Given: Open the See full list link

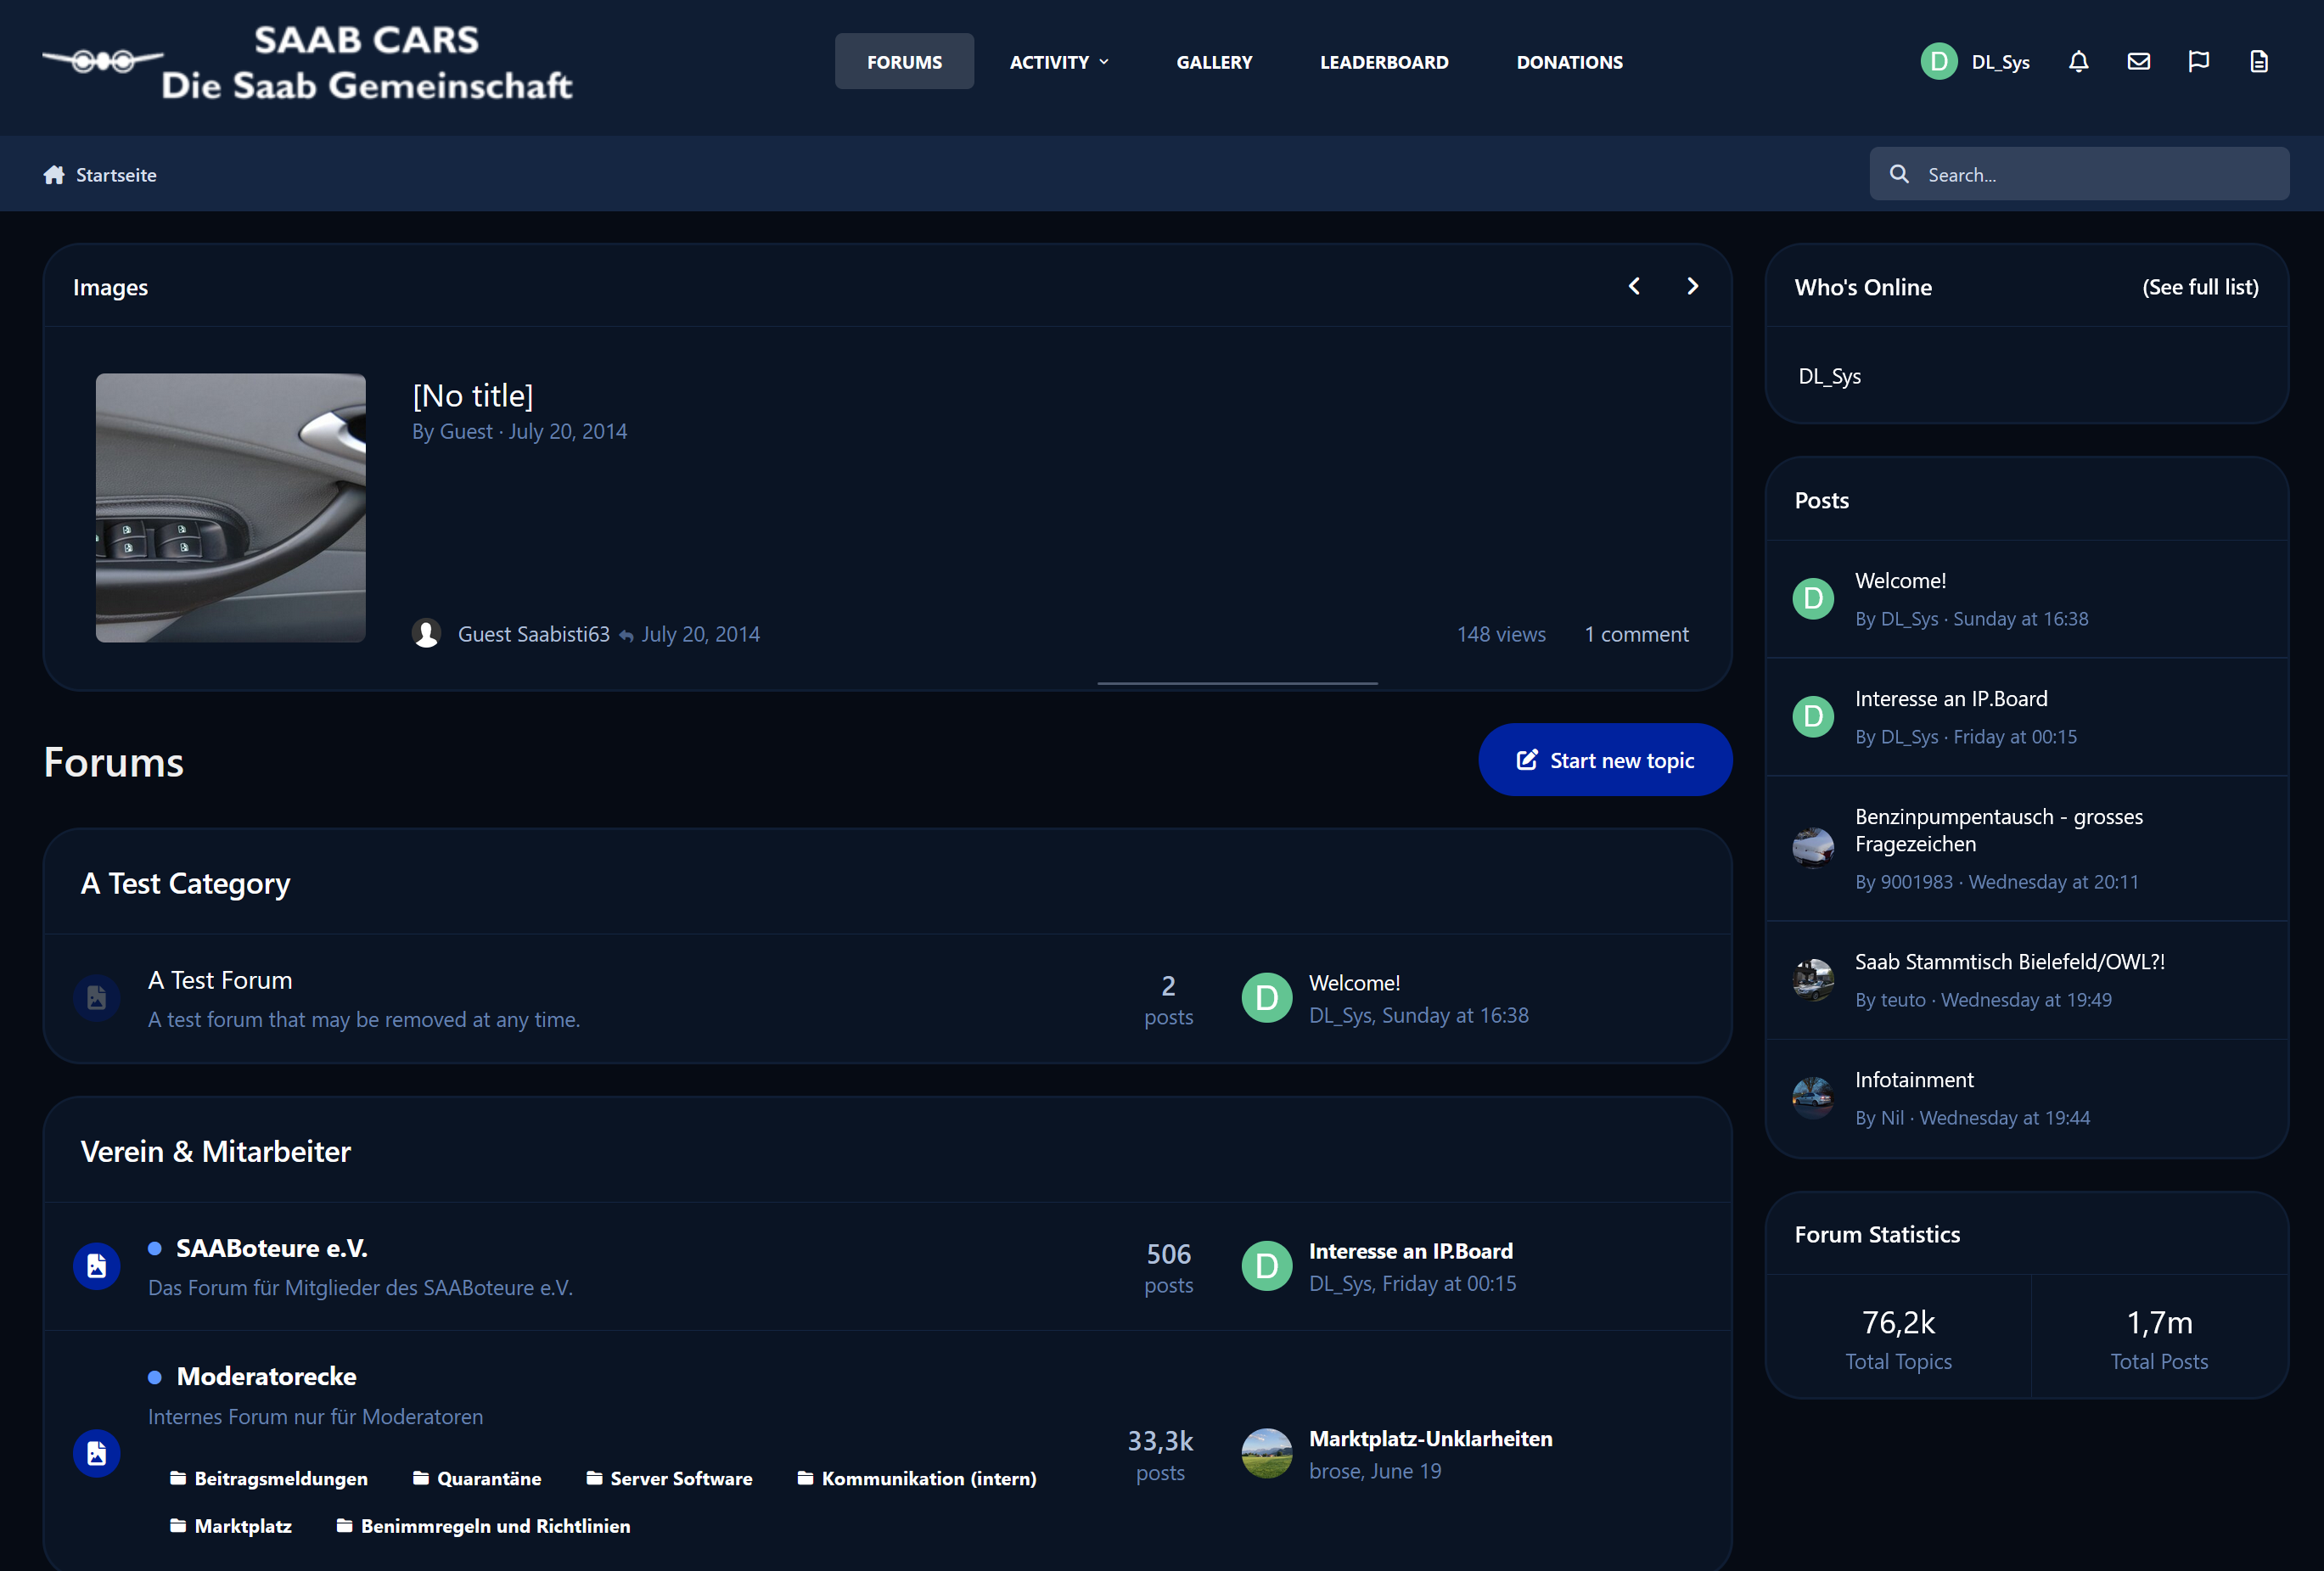Looking at the screenshot, I should tap(2200, 287).
